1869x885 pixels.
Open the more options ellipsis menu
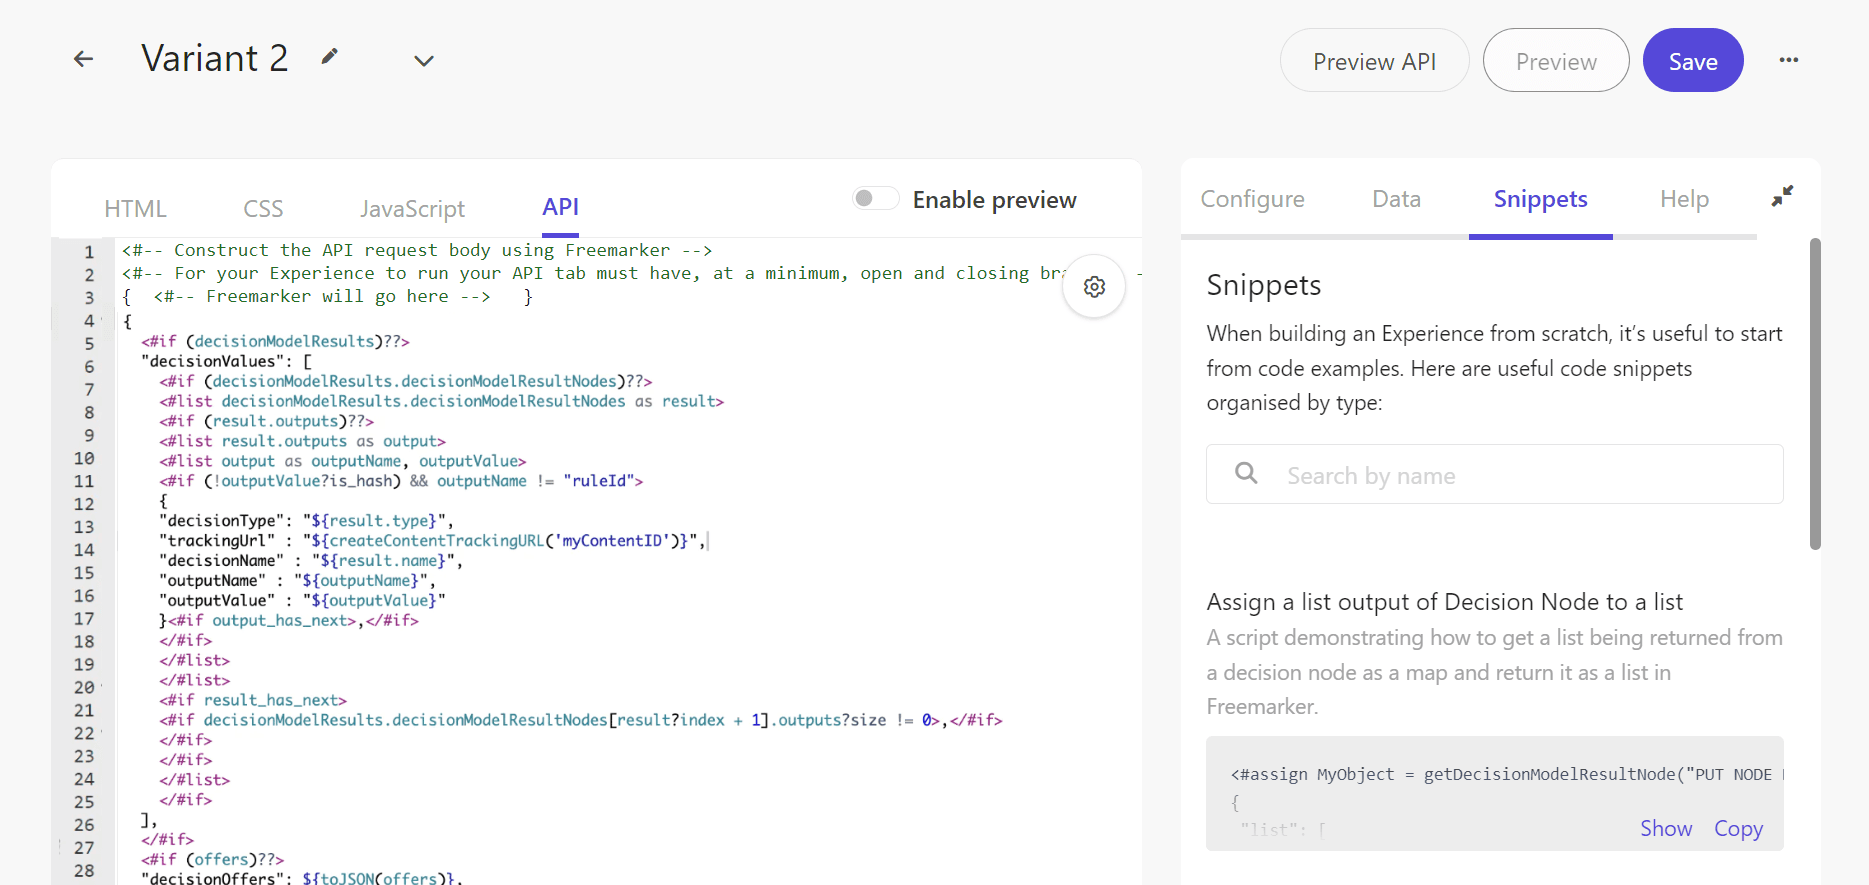click(x=1789, y=60)
